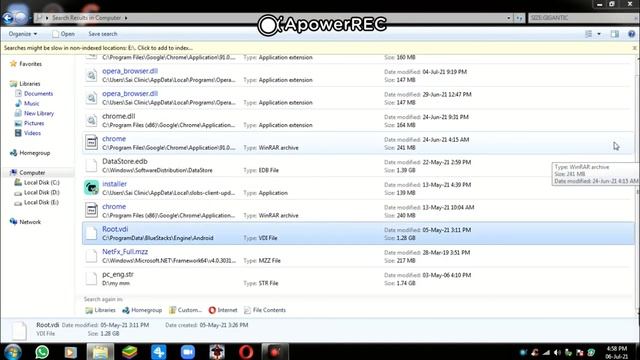
Task: Search again on the Internet
Action: (223, 310)
